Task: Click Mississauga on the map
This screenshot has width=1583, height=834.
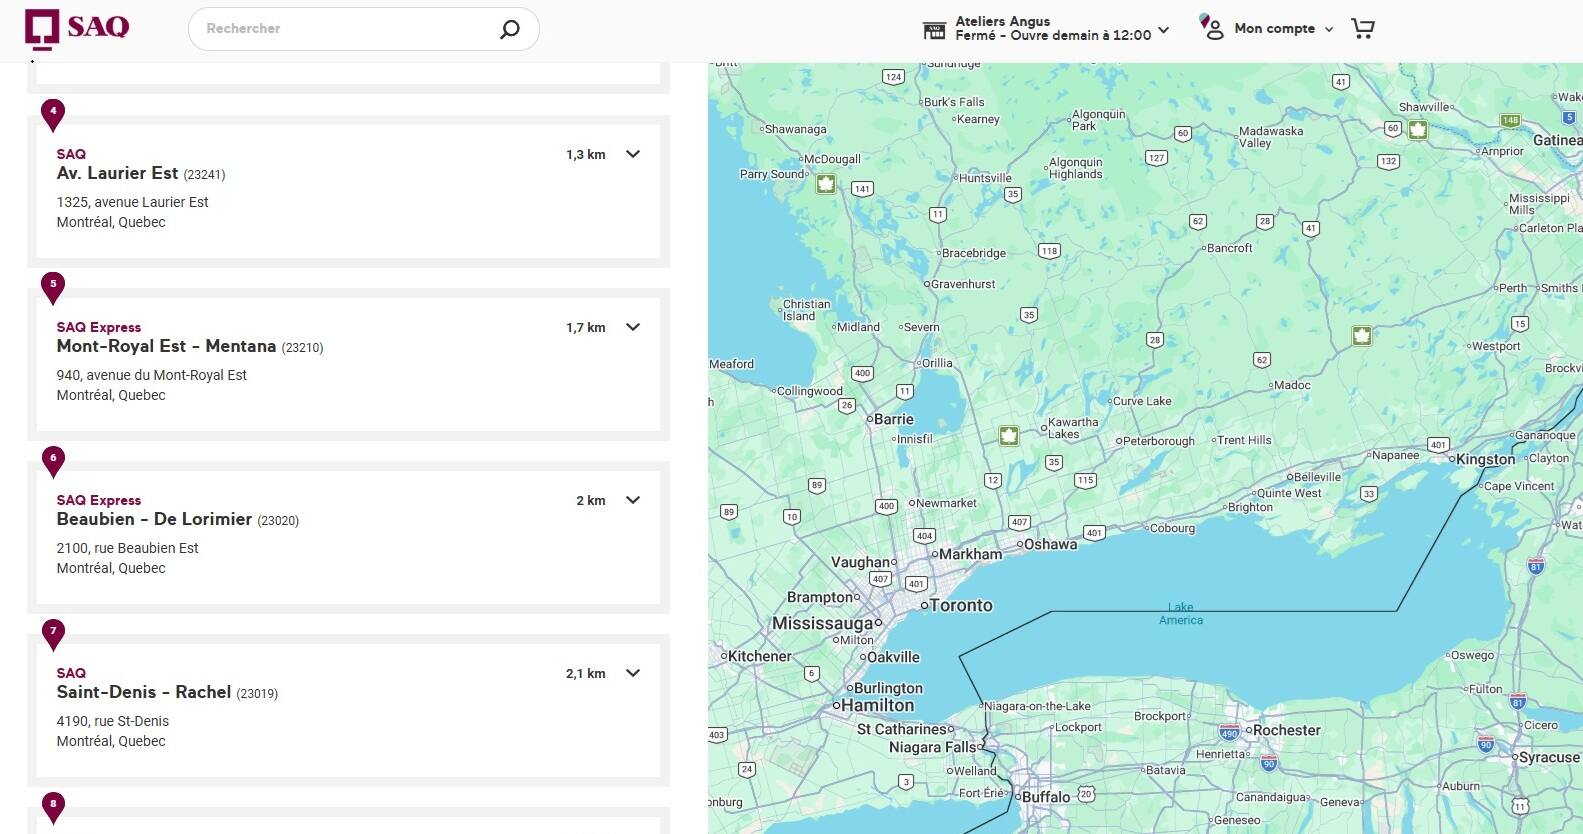Action: tap(822, 623)
